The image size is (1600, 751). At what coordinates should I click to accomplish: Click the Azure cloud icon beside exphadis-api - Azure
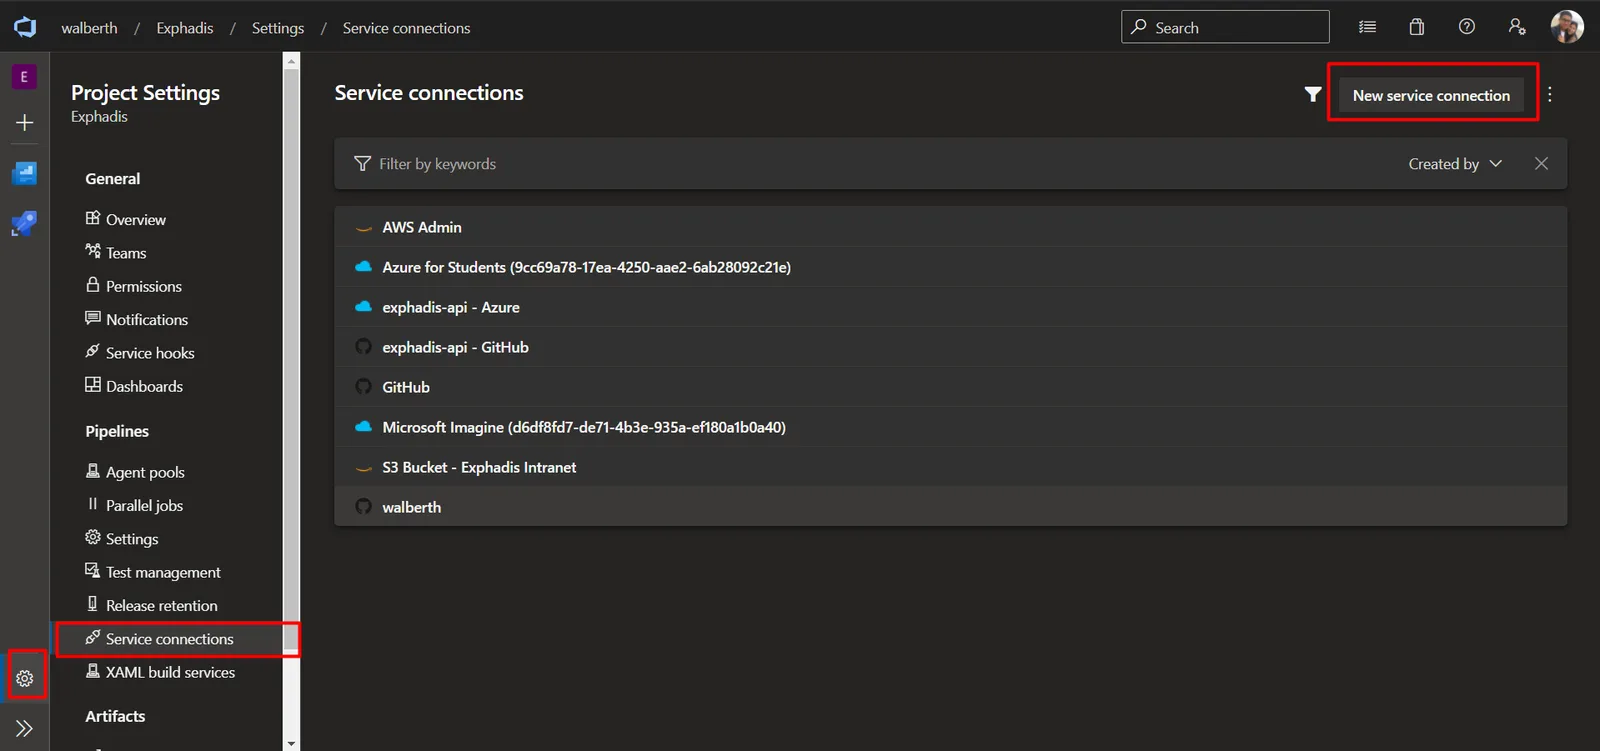(363, 307)
